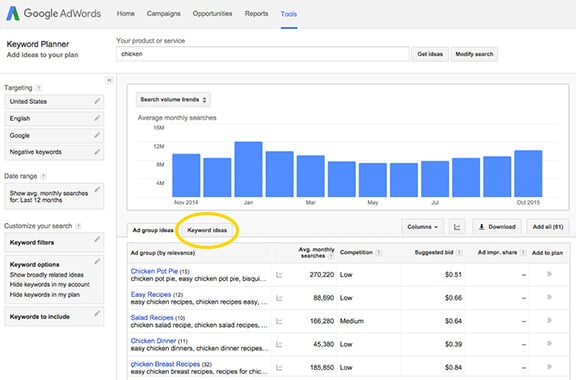Edit United States location targeting pencil
This screenshot has width=576, height=380.
(x=97, y=101)
